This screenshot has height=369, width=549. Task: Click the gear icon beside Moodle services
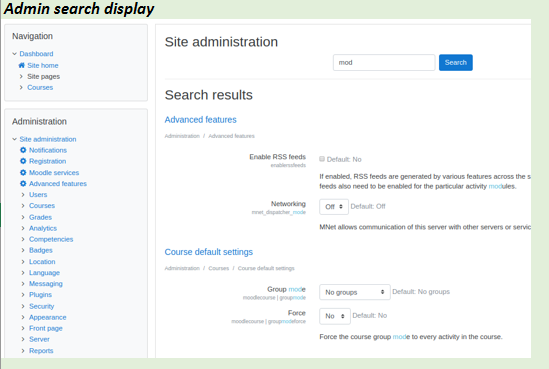click(23, 172)
